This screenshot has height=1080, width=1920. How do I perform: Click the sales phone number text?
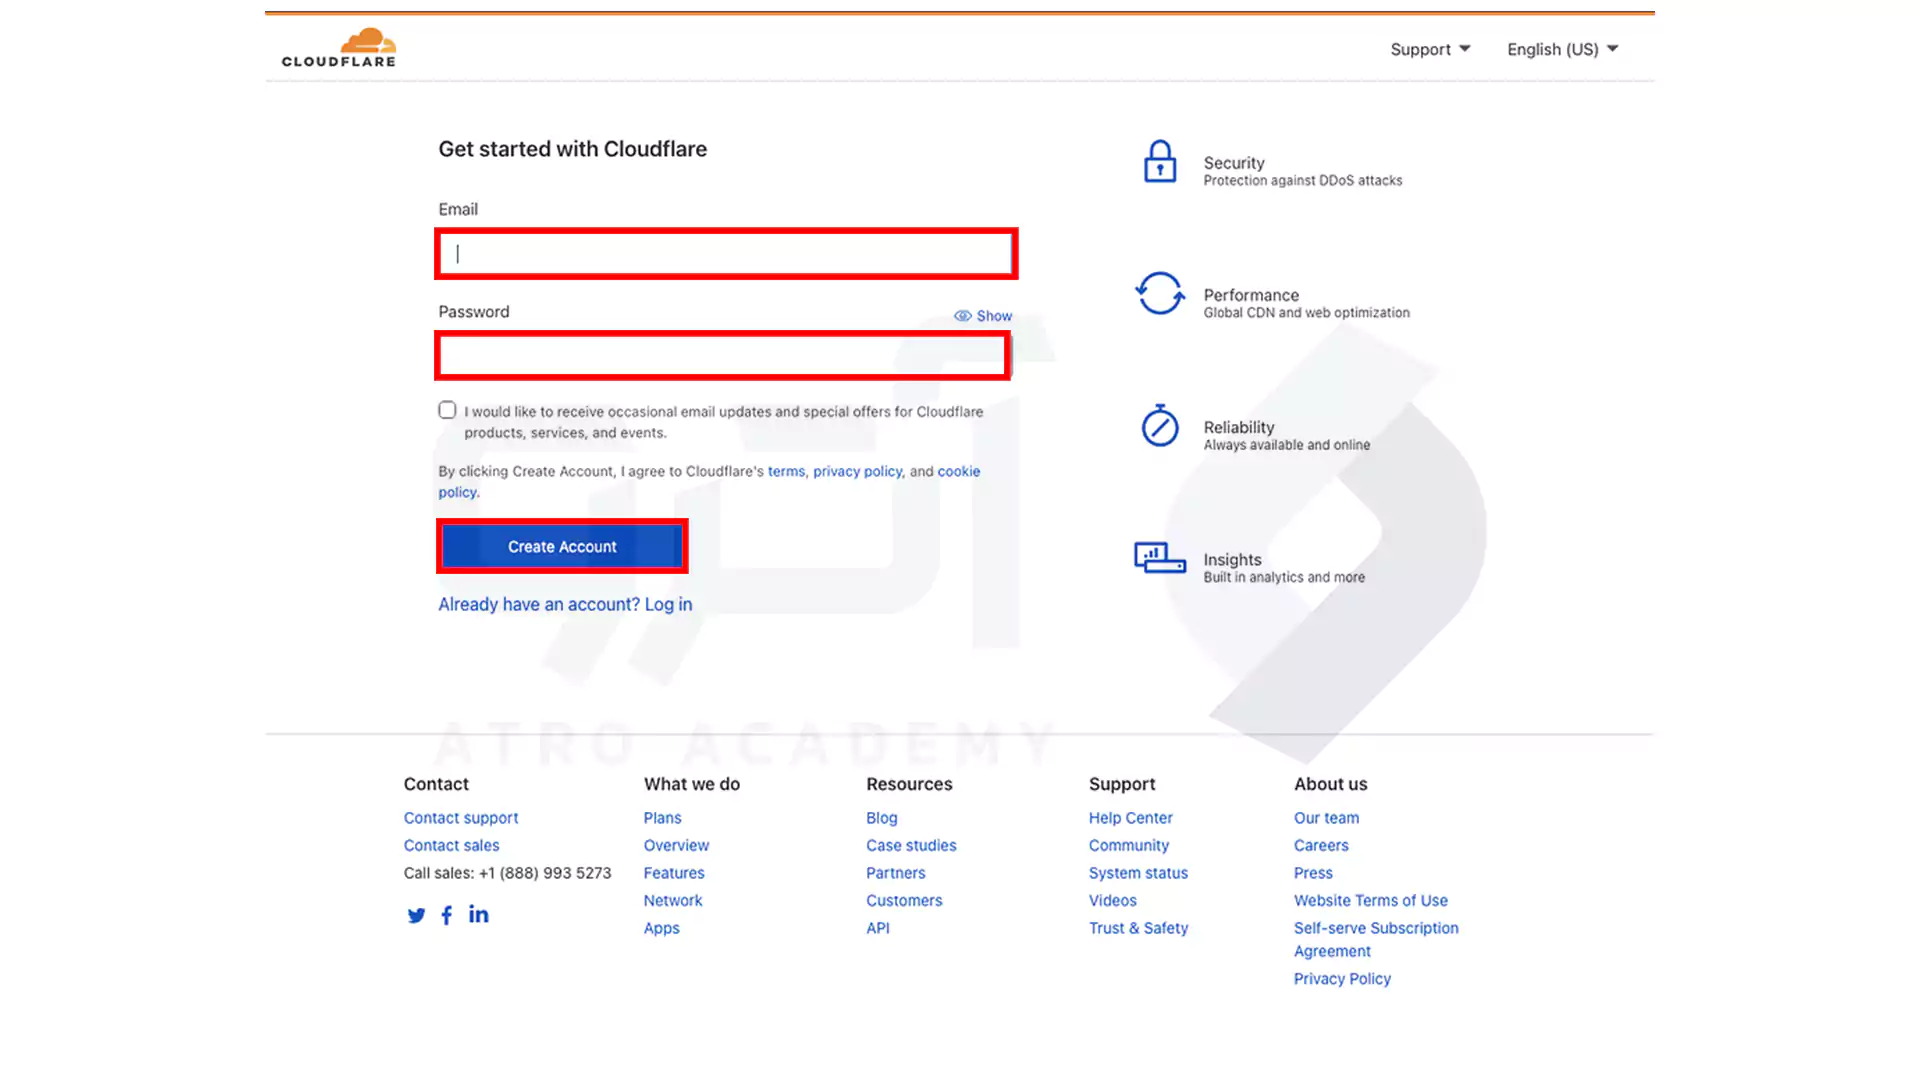545,873
